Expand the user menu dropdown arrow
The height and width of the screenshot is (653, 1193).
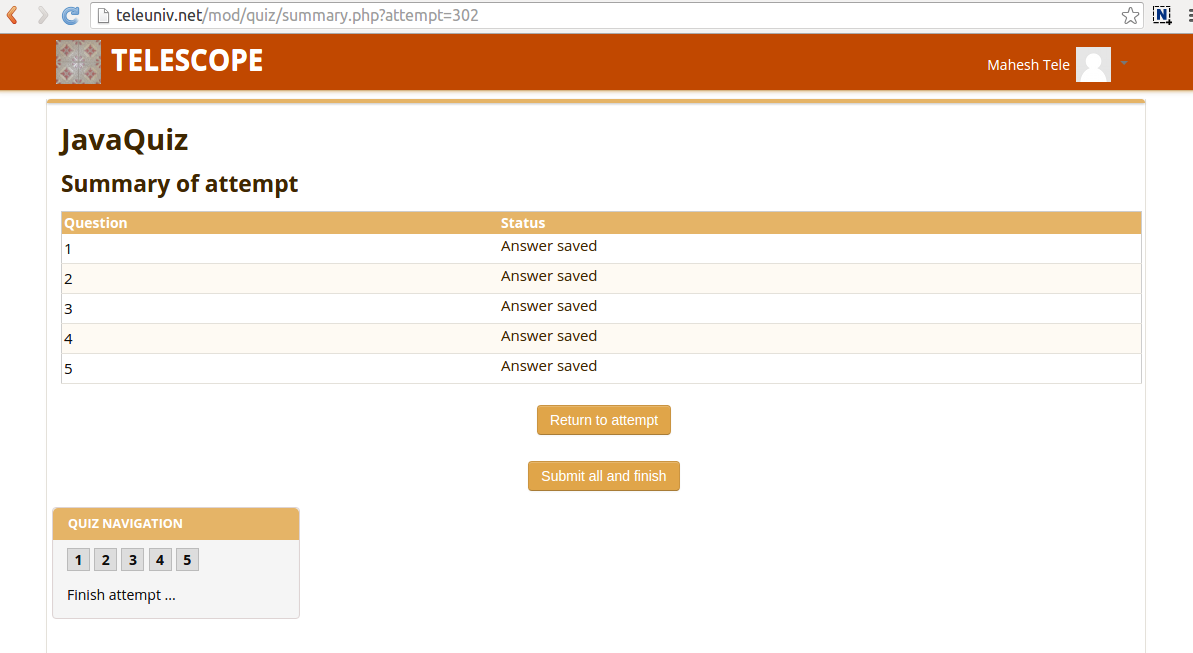point(1124,63)
